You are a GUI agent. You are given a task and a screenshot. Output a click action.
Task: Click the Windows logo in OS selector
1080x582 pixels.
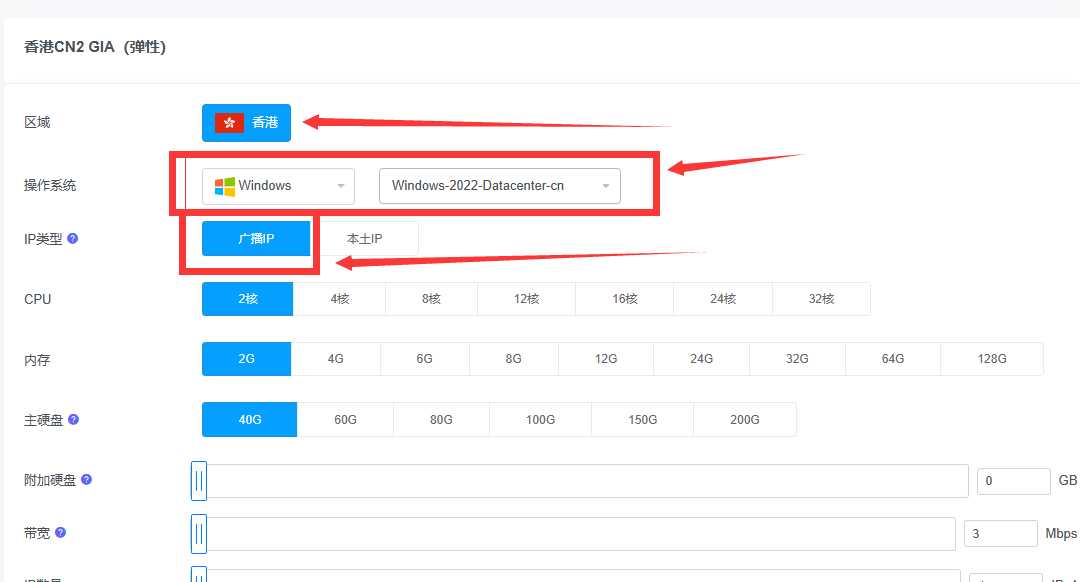tap(225, 186)
